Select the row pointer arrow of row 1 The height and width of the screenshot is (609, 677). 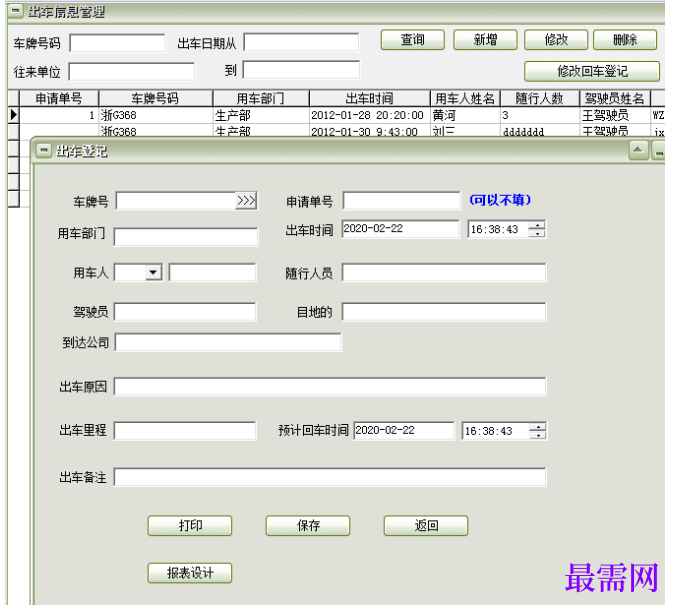13,115
